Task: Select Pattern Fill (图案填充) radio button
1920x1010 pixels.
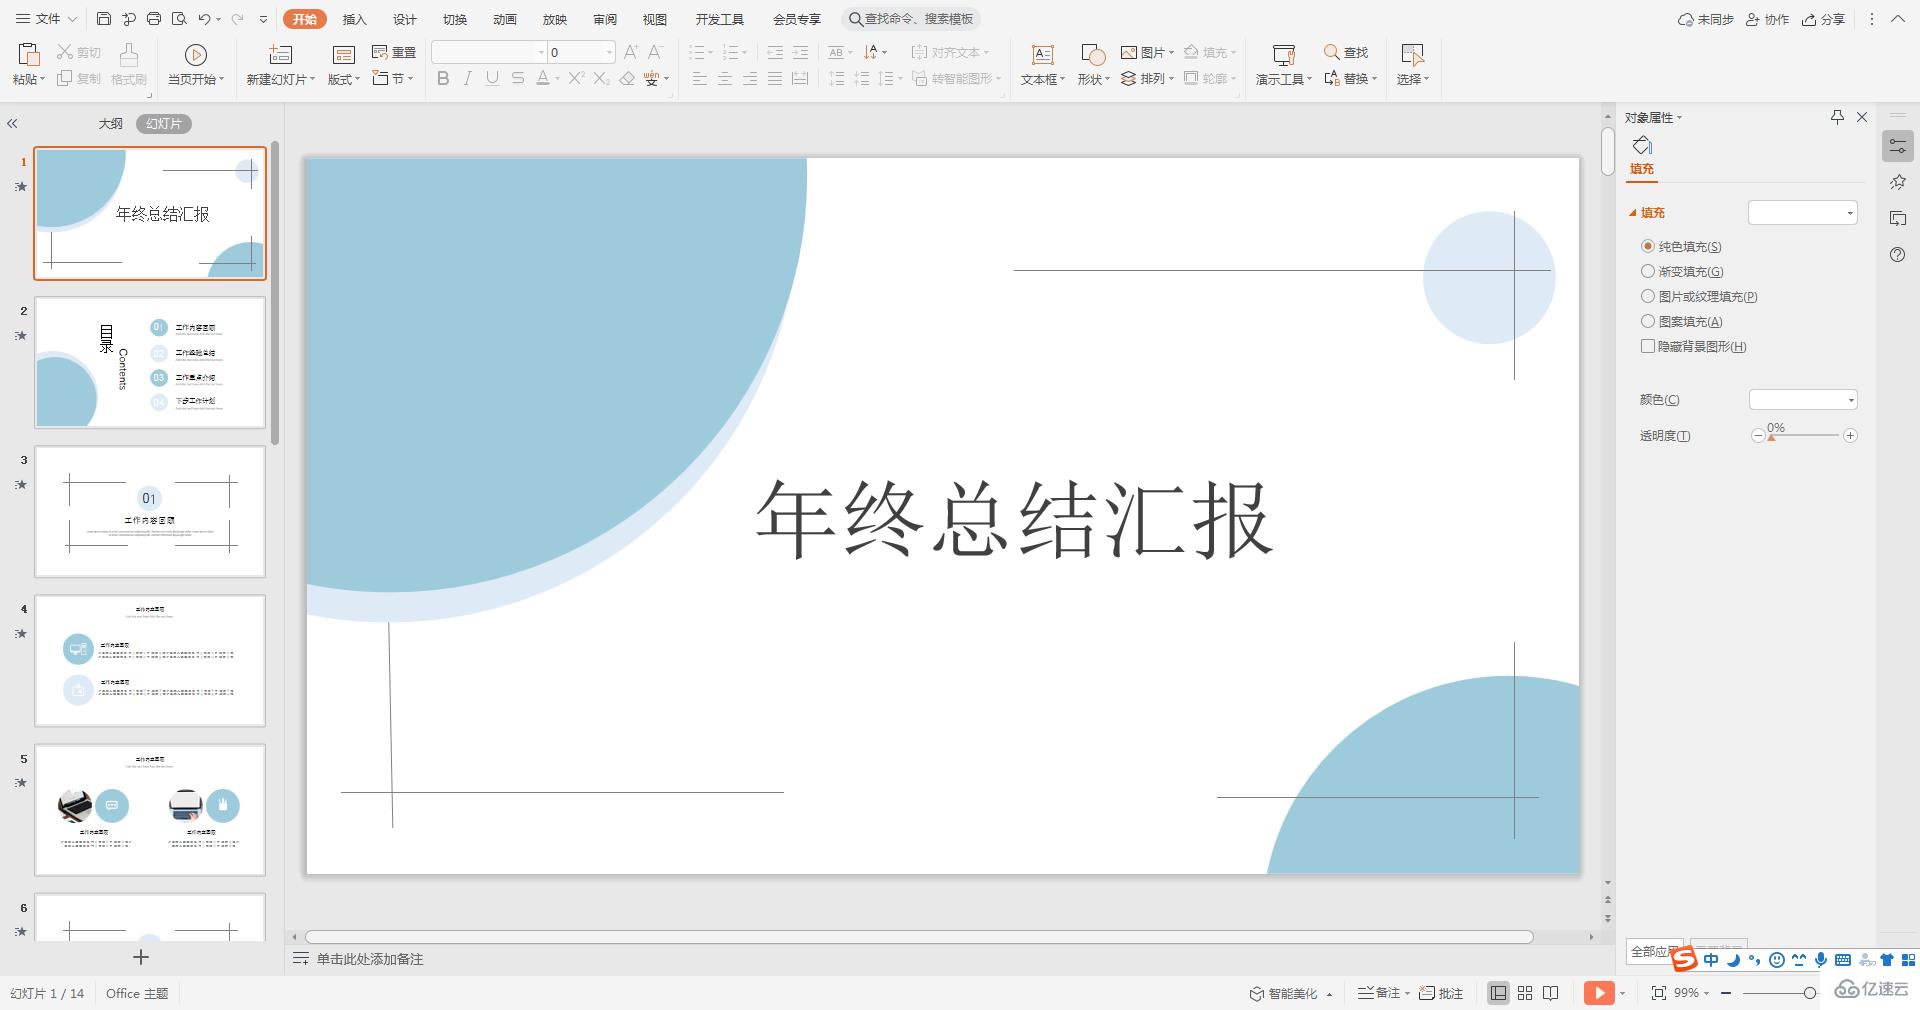Action: coord(1648,321)
